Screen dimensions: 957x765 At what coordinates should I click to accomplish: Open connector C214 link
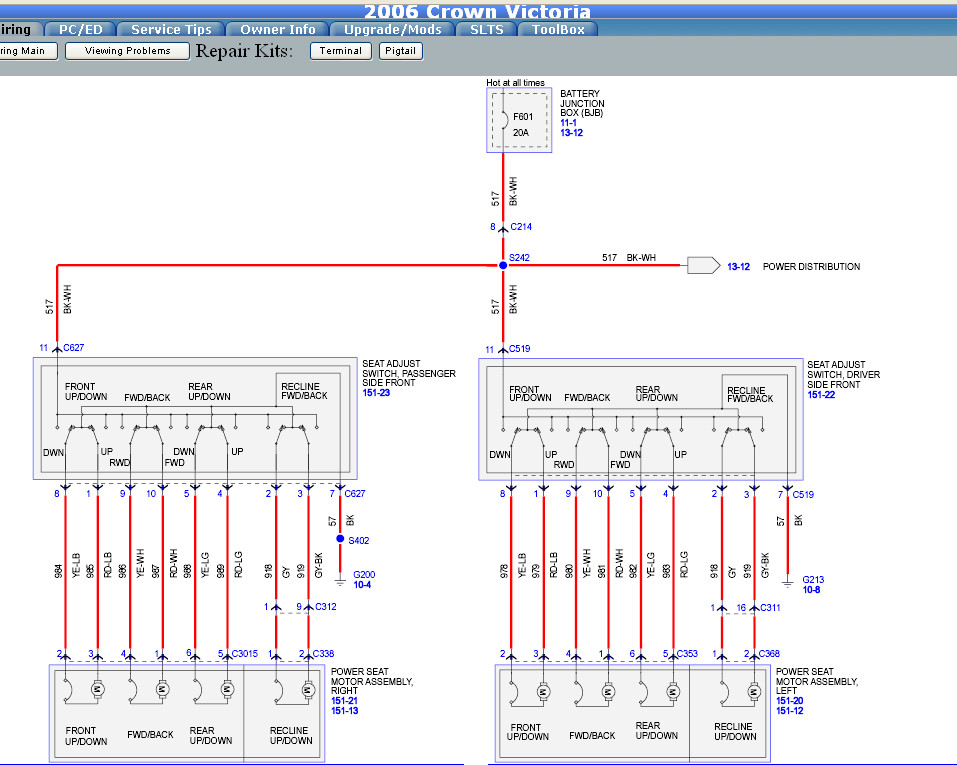(521, 227)
